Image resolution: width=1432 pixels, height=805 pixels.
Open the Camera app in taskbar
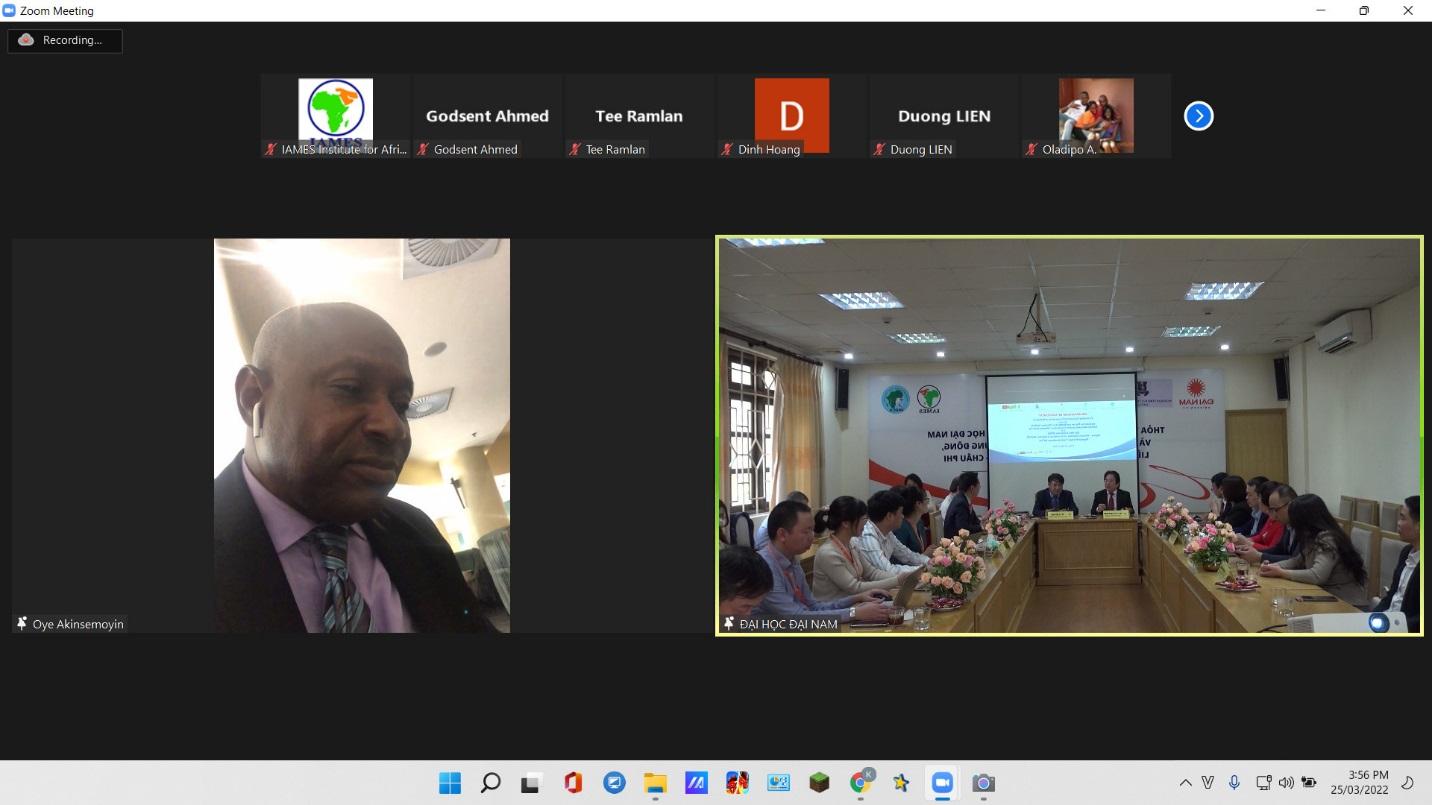click(x=983, y=783)
